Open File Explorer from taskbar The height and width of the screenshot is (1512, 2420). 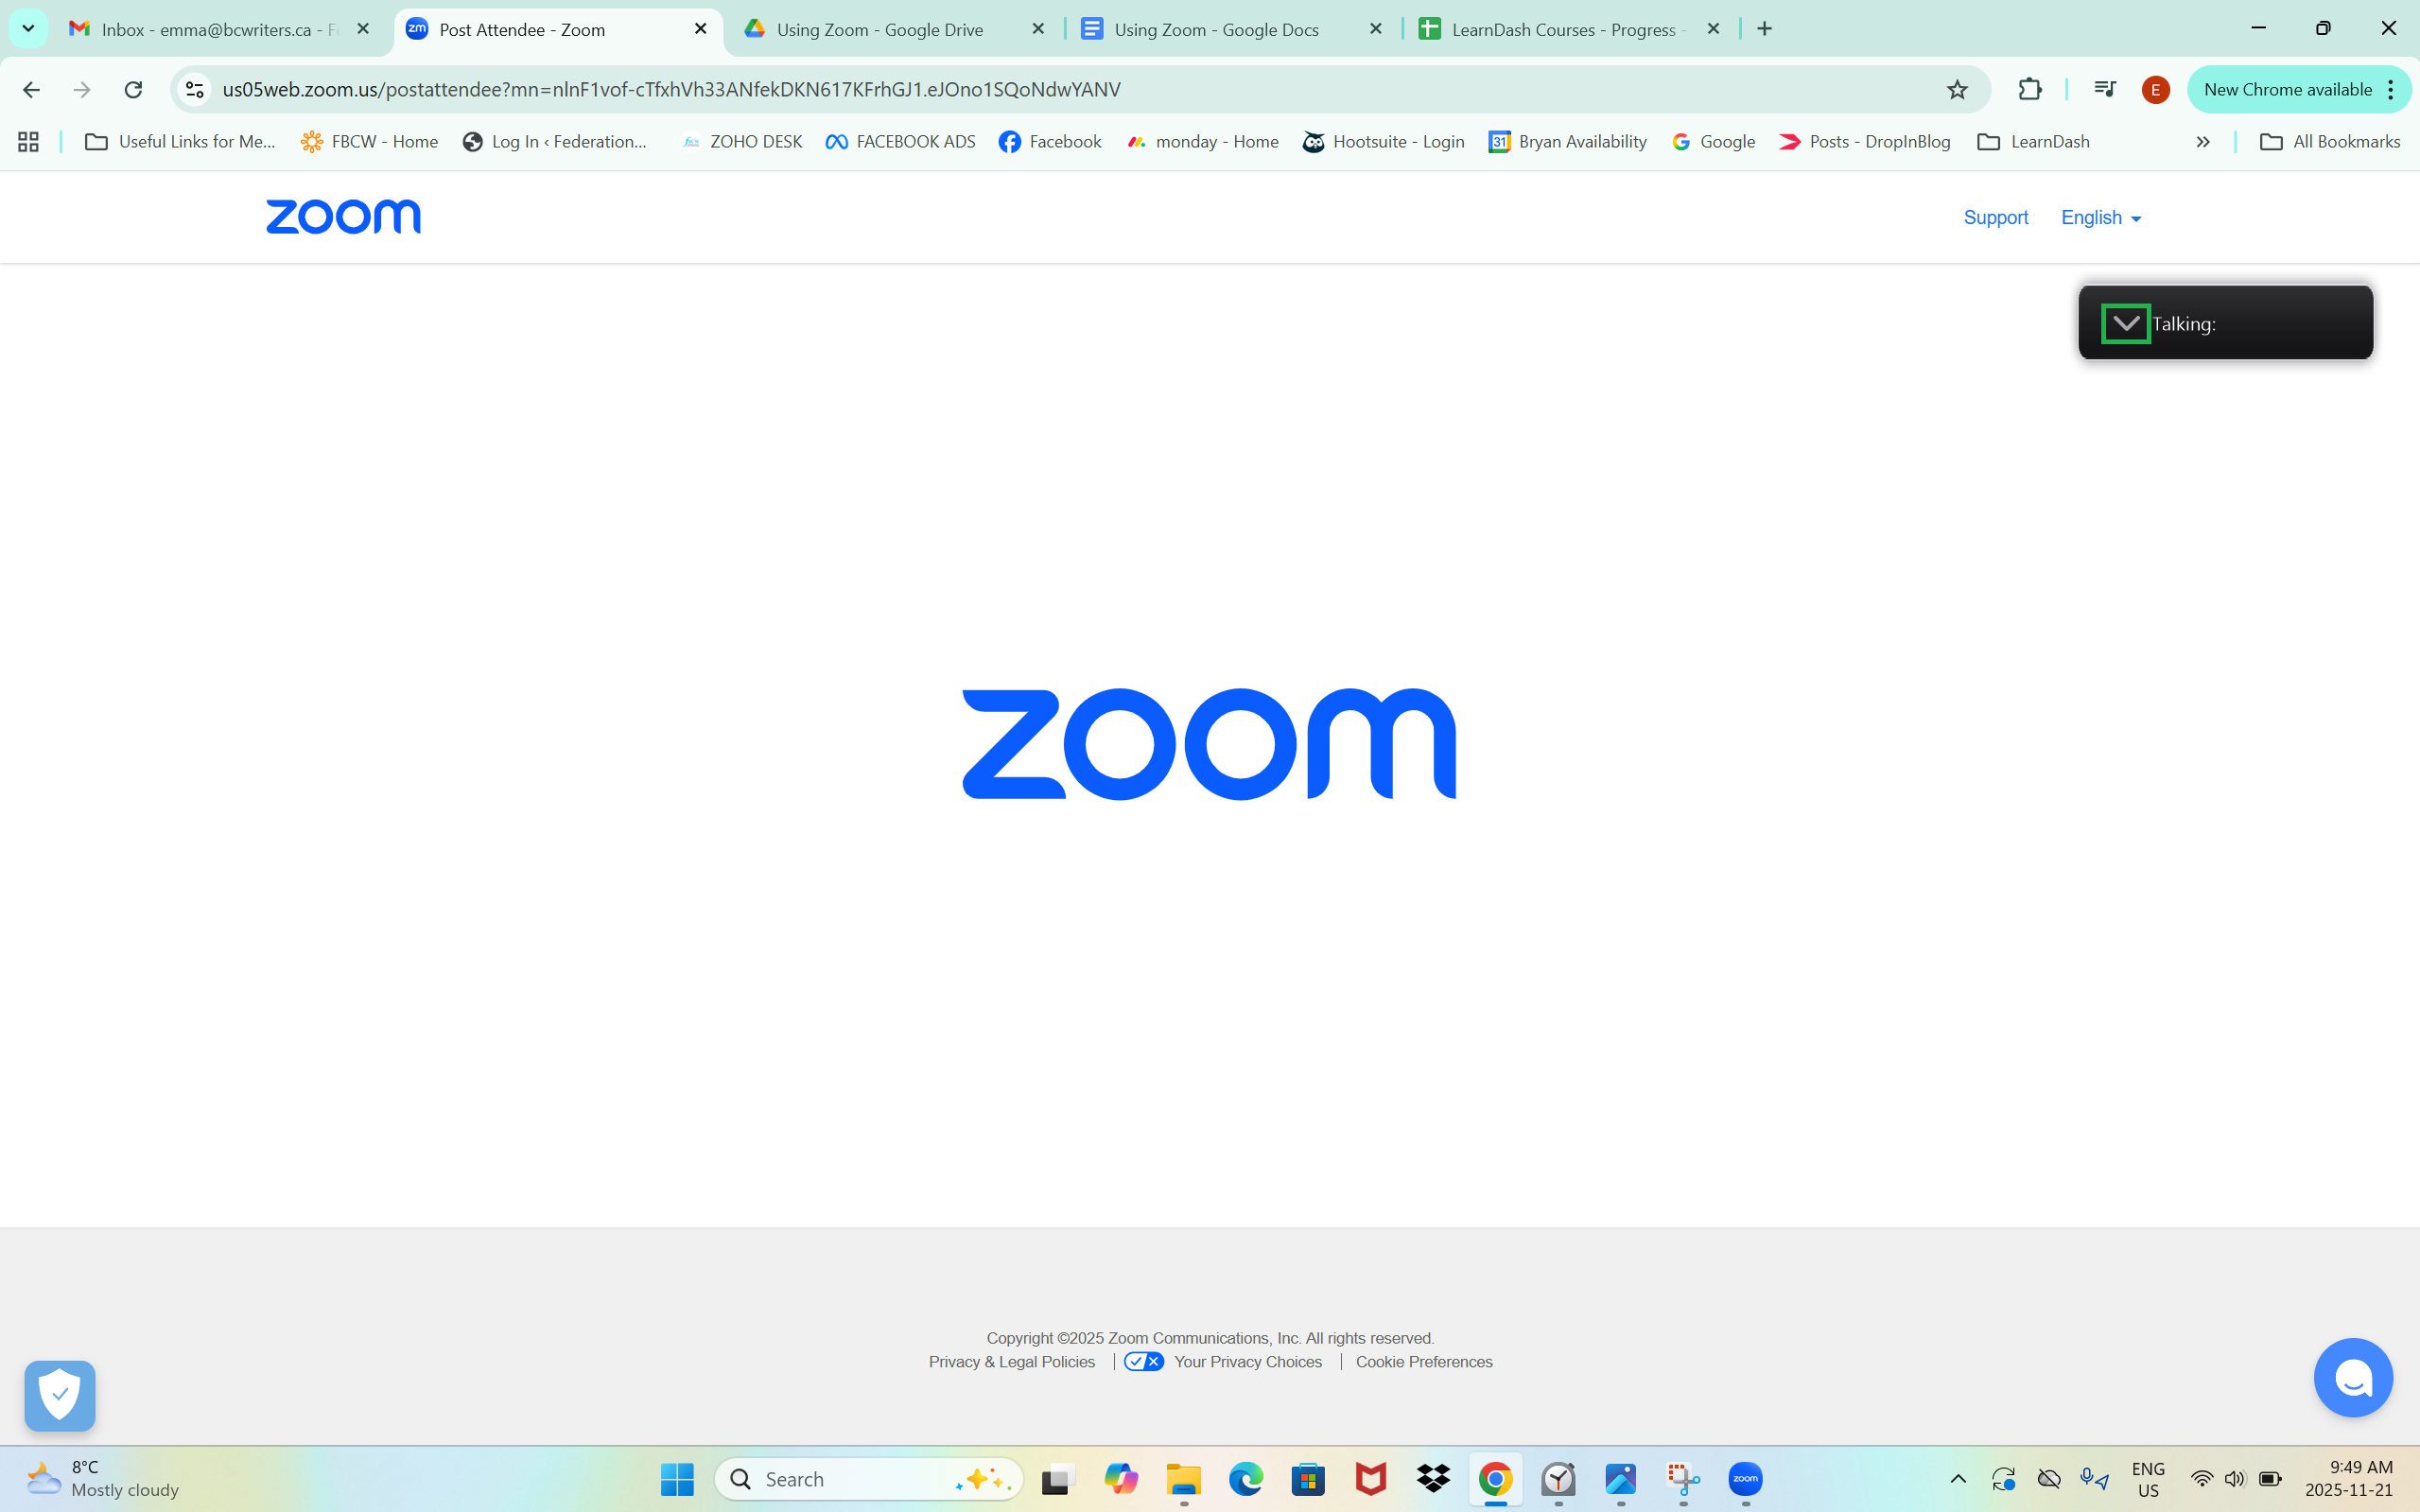(x=1183, y=1479)
